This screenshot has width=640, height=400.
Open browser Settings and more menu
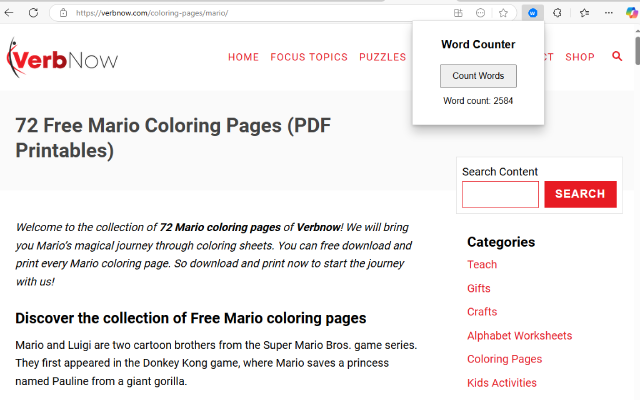tap(609, 13)
